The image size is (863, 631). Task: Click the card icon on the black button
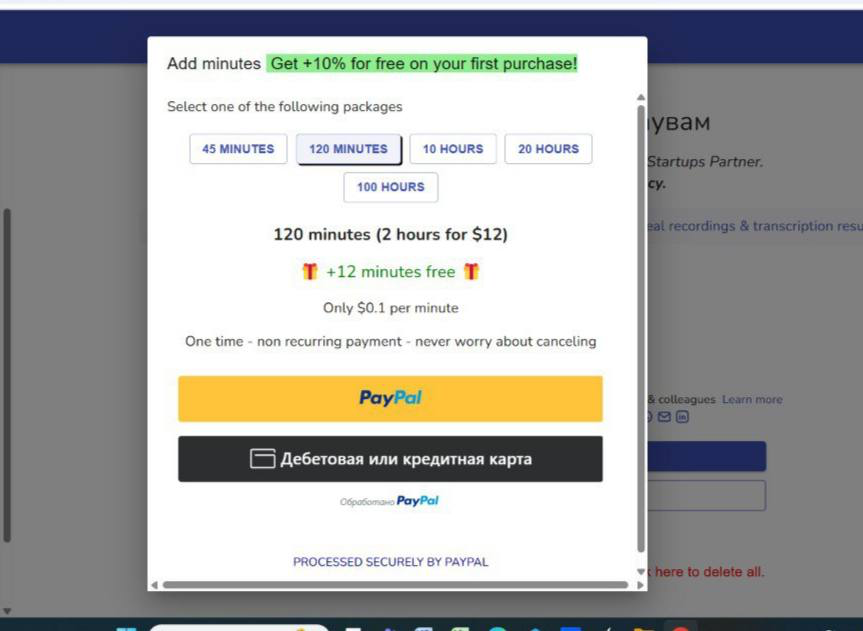tap(263, 459)
